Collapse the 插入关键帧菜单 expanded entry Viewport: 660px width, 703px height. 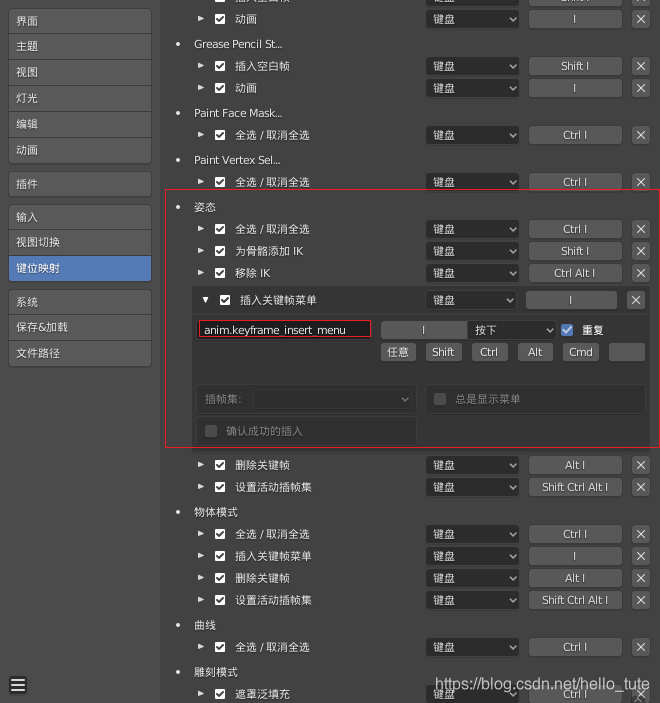(205, 300)
